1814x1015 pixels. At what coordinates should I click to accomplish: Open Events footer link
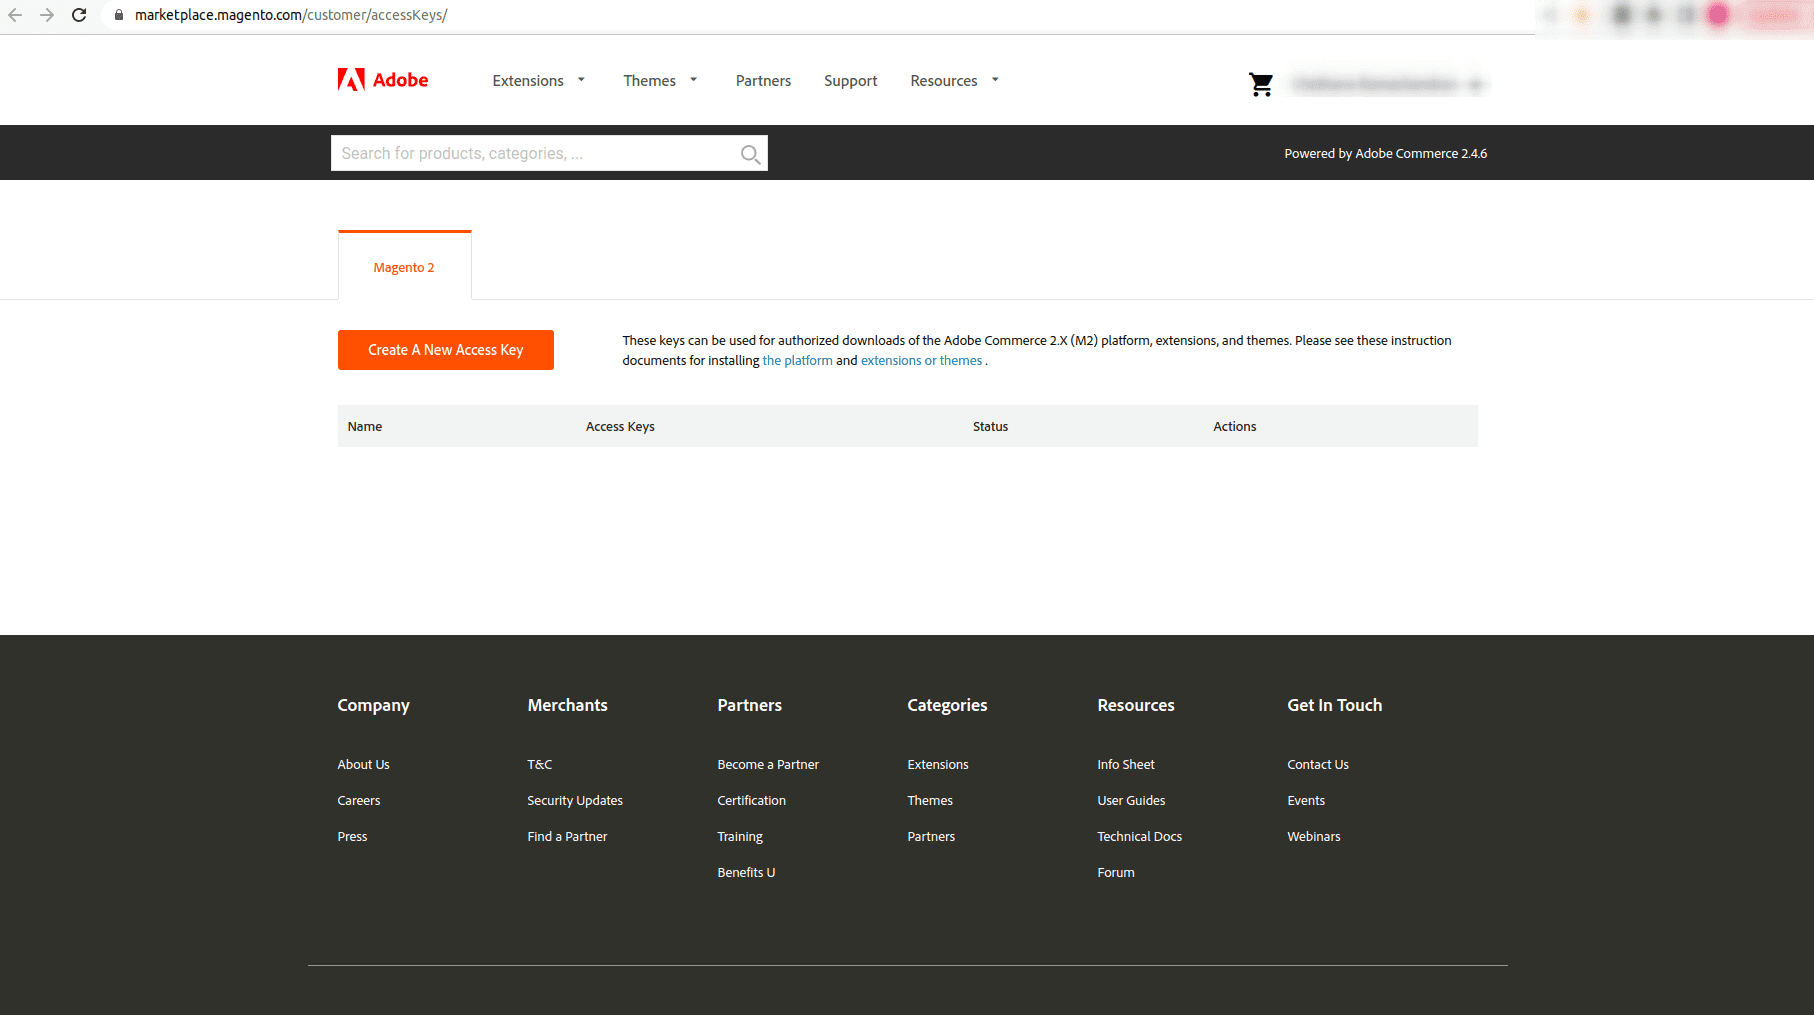point(1306,801)
